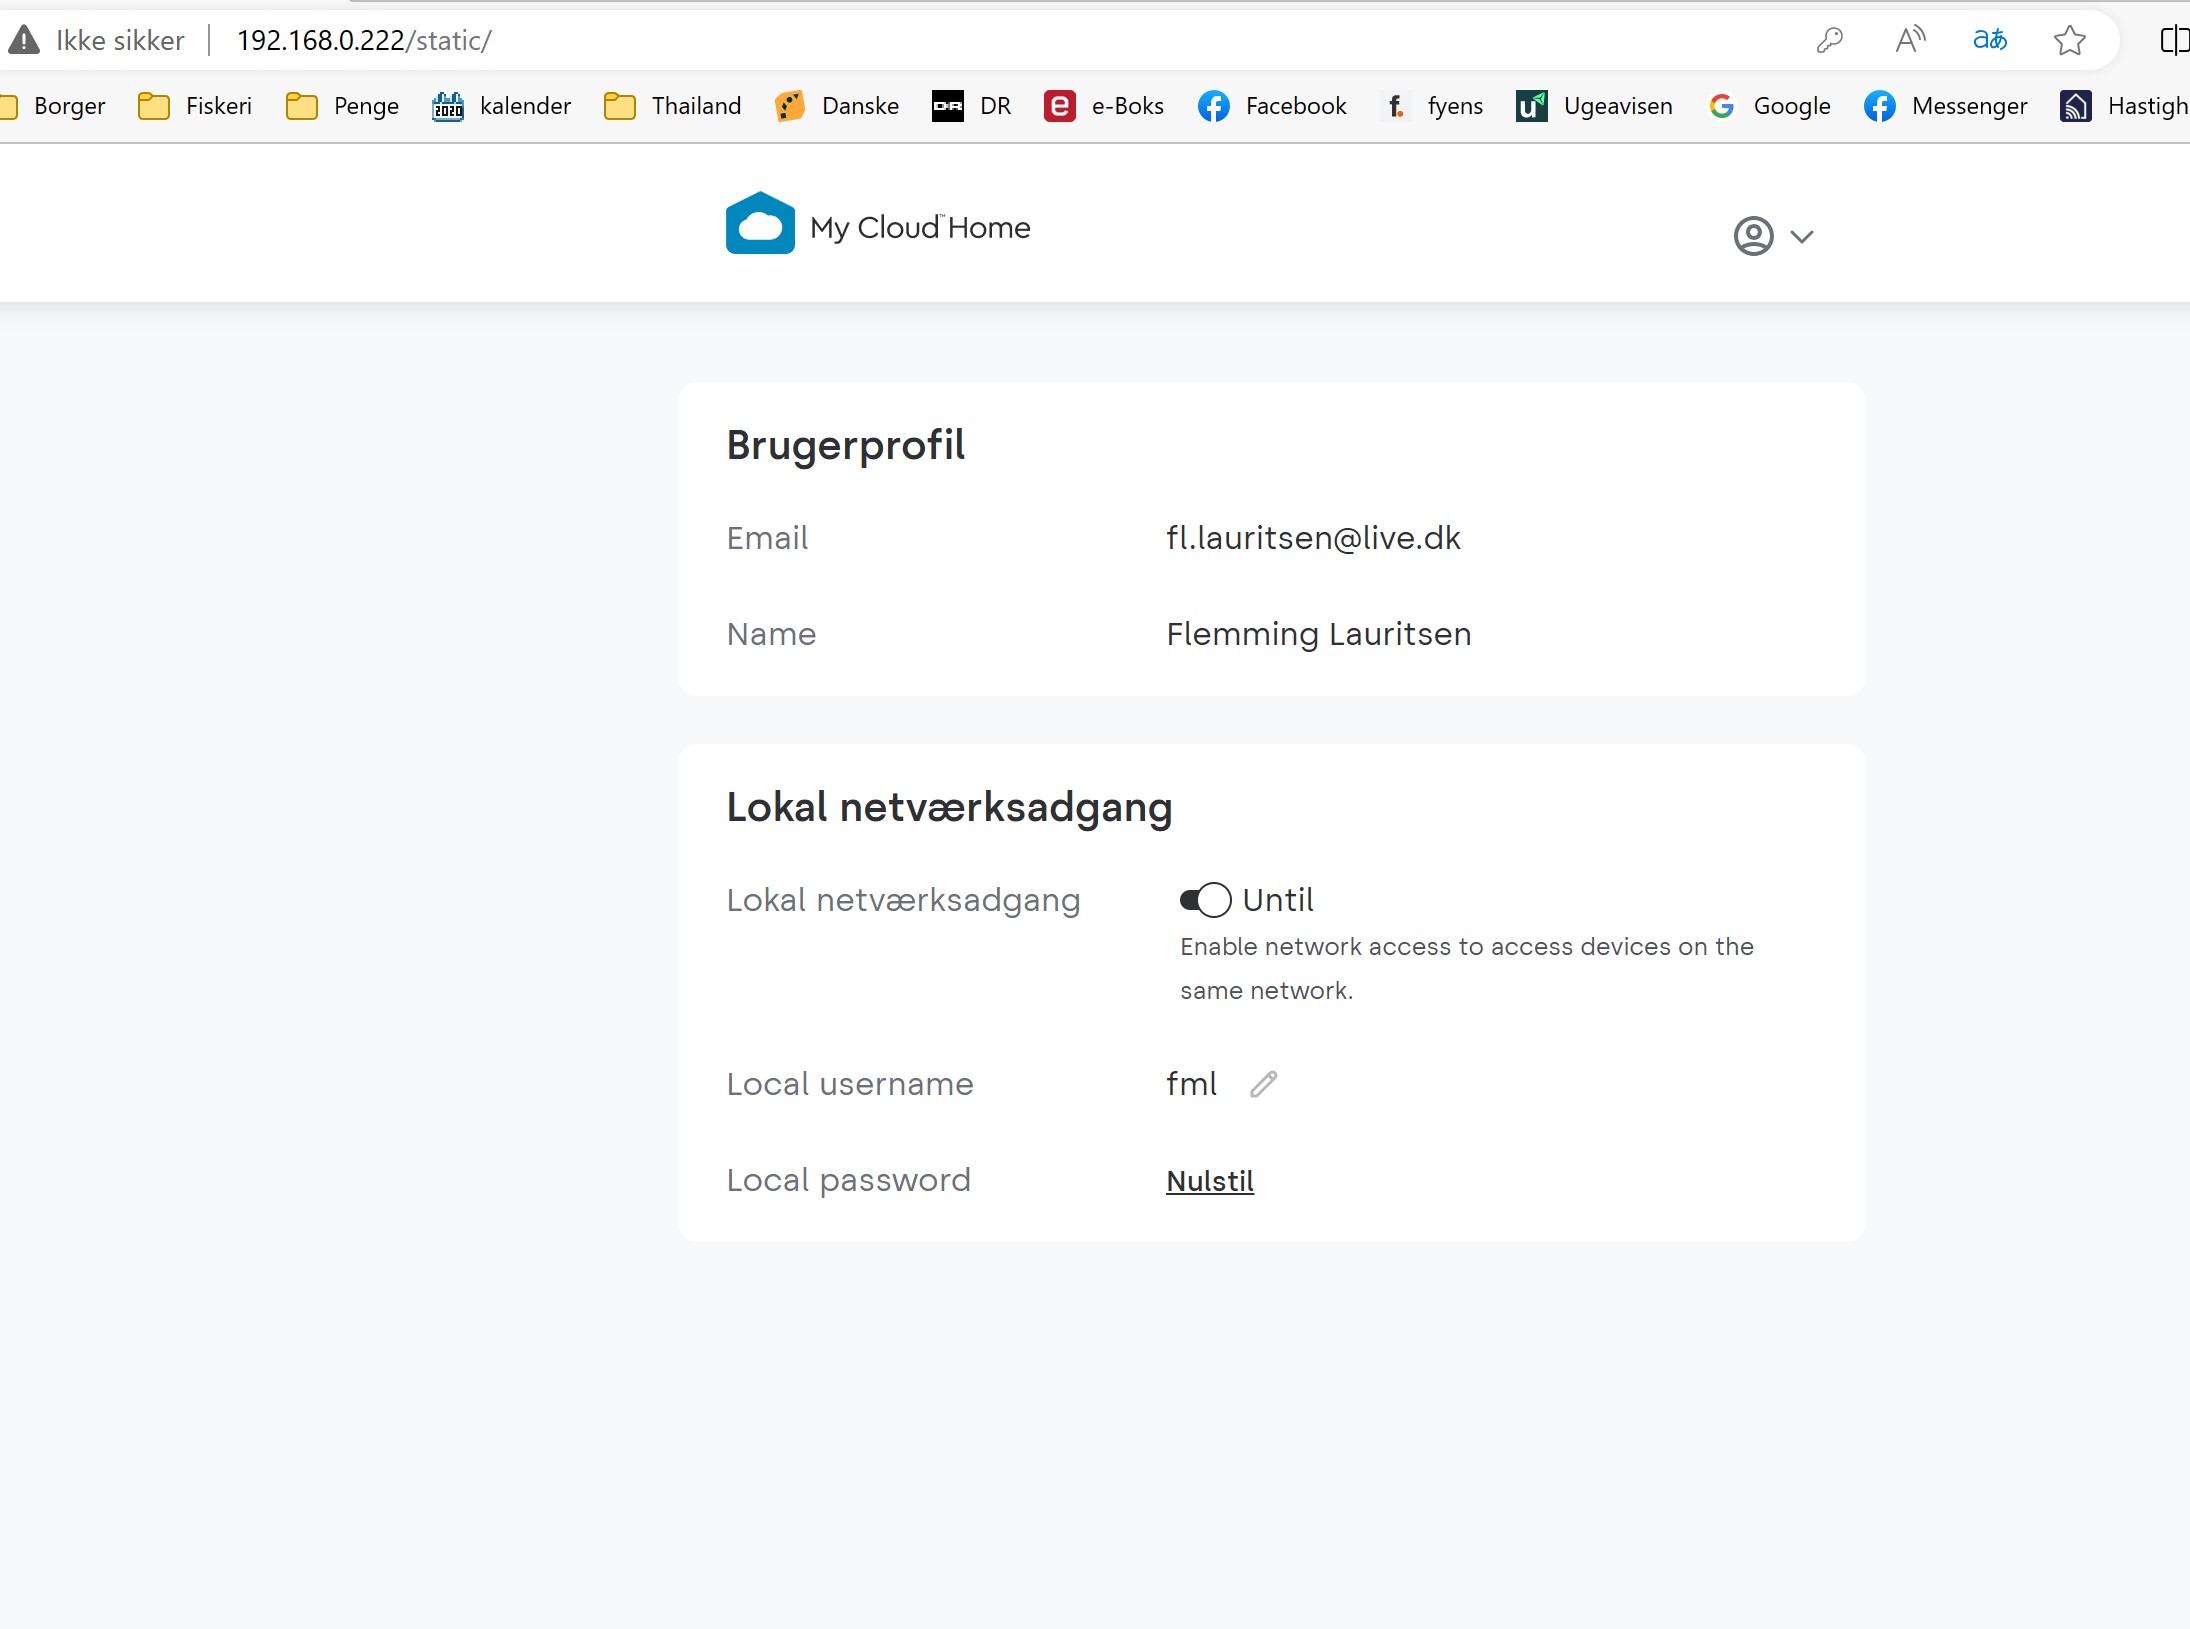Click the My Cloud Home logo
This screenshot has height=1629, width=2190.
pyautogui.click(x=878, y=224)
